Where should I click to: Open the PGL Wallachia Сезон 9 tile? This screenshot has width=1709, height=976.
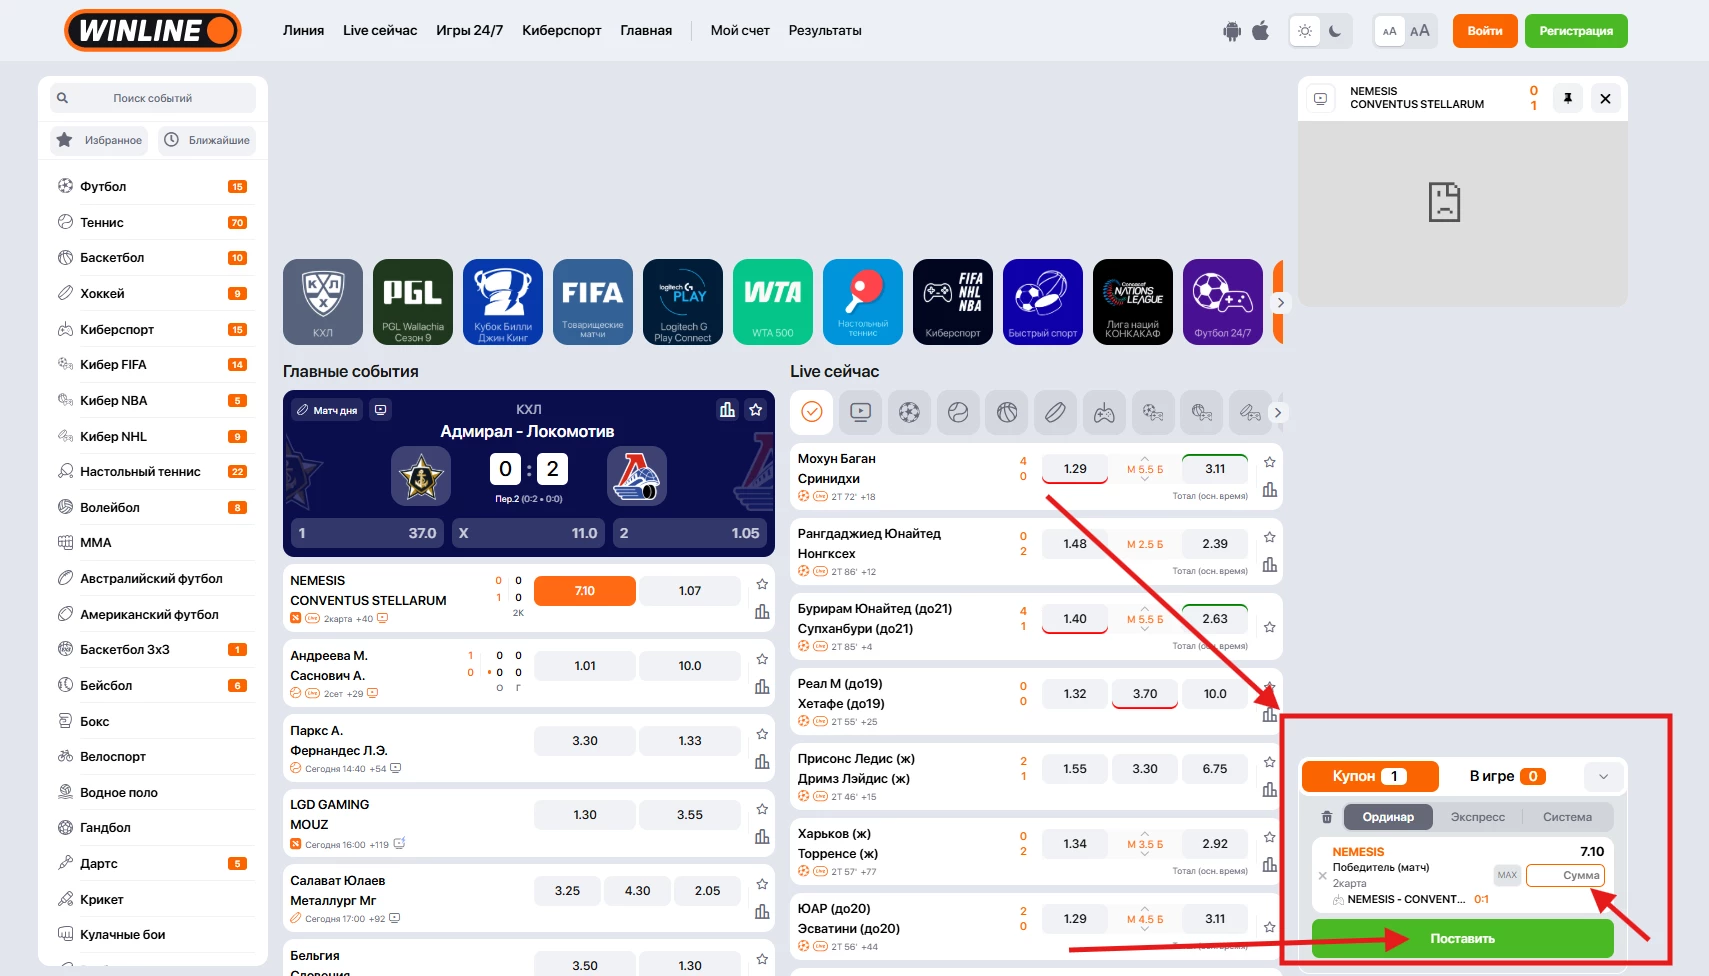413,302
